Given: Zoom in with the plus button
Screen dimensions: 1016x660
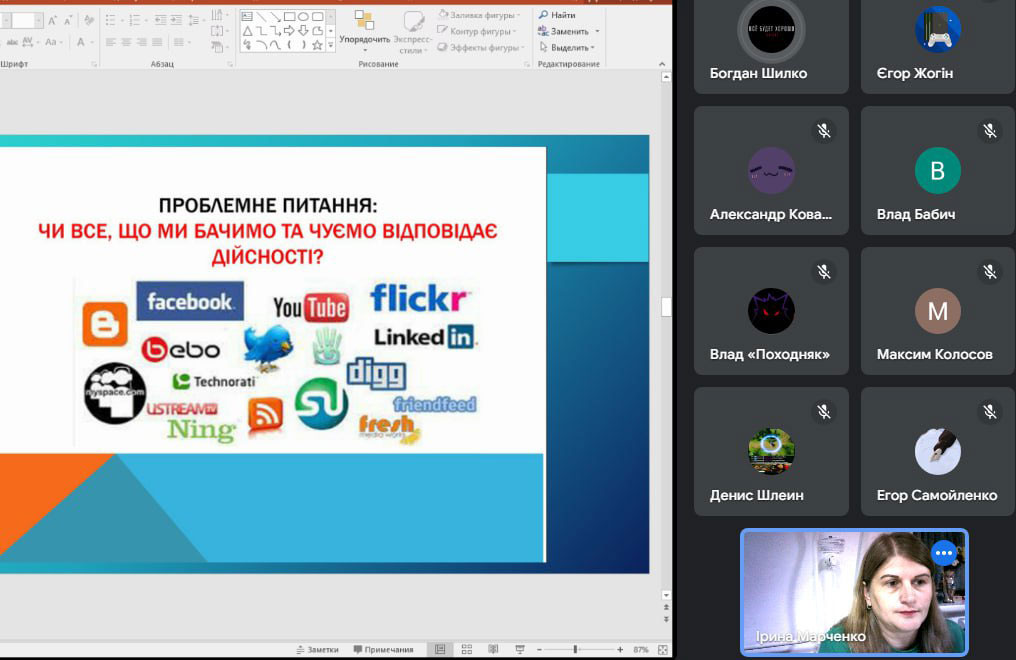Looking at the screenshot, I should [620, 650].
